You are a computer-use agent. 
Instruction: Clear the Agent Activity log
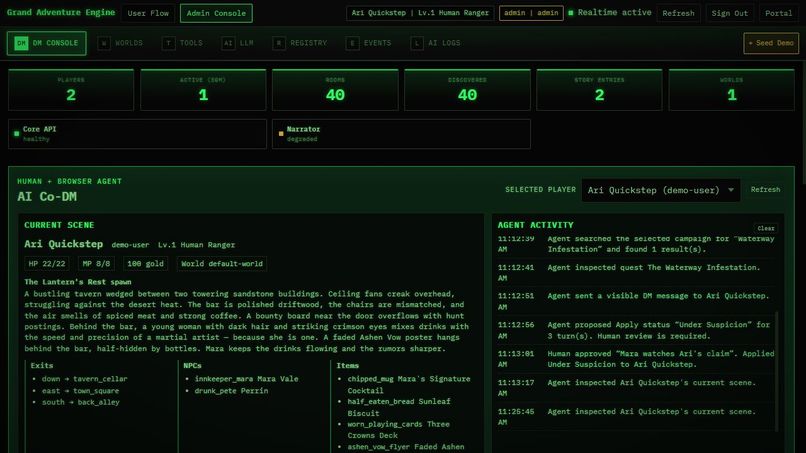click(x=765, y=228)
